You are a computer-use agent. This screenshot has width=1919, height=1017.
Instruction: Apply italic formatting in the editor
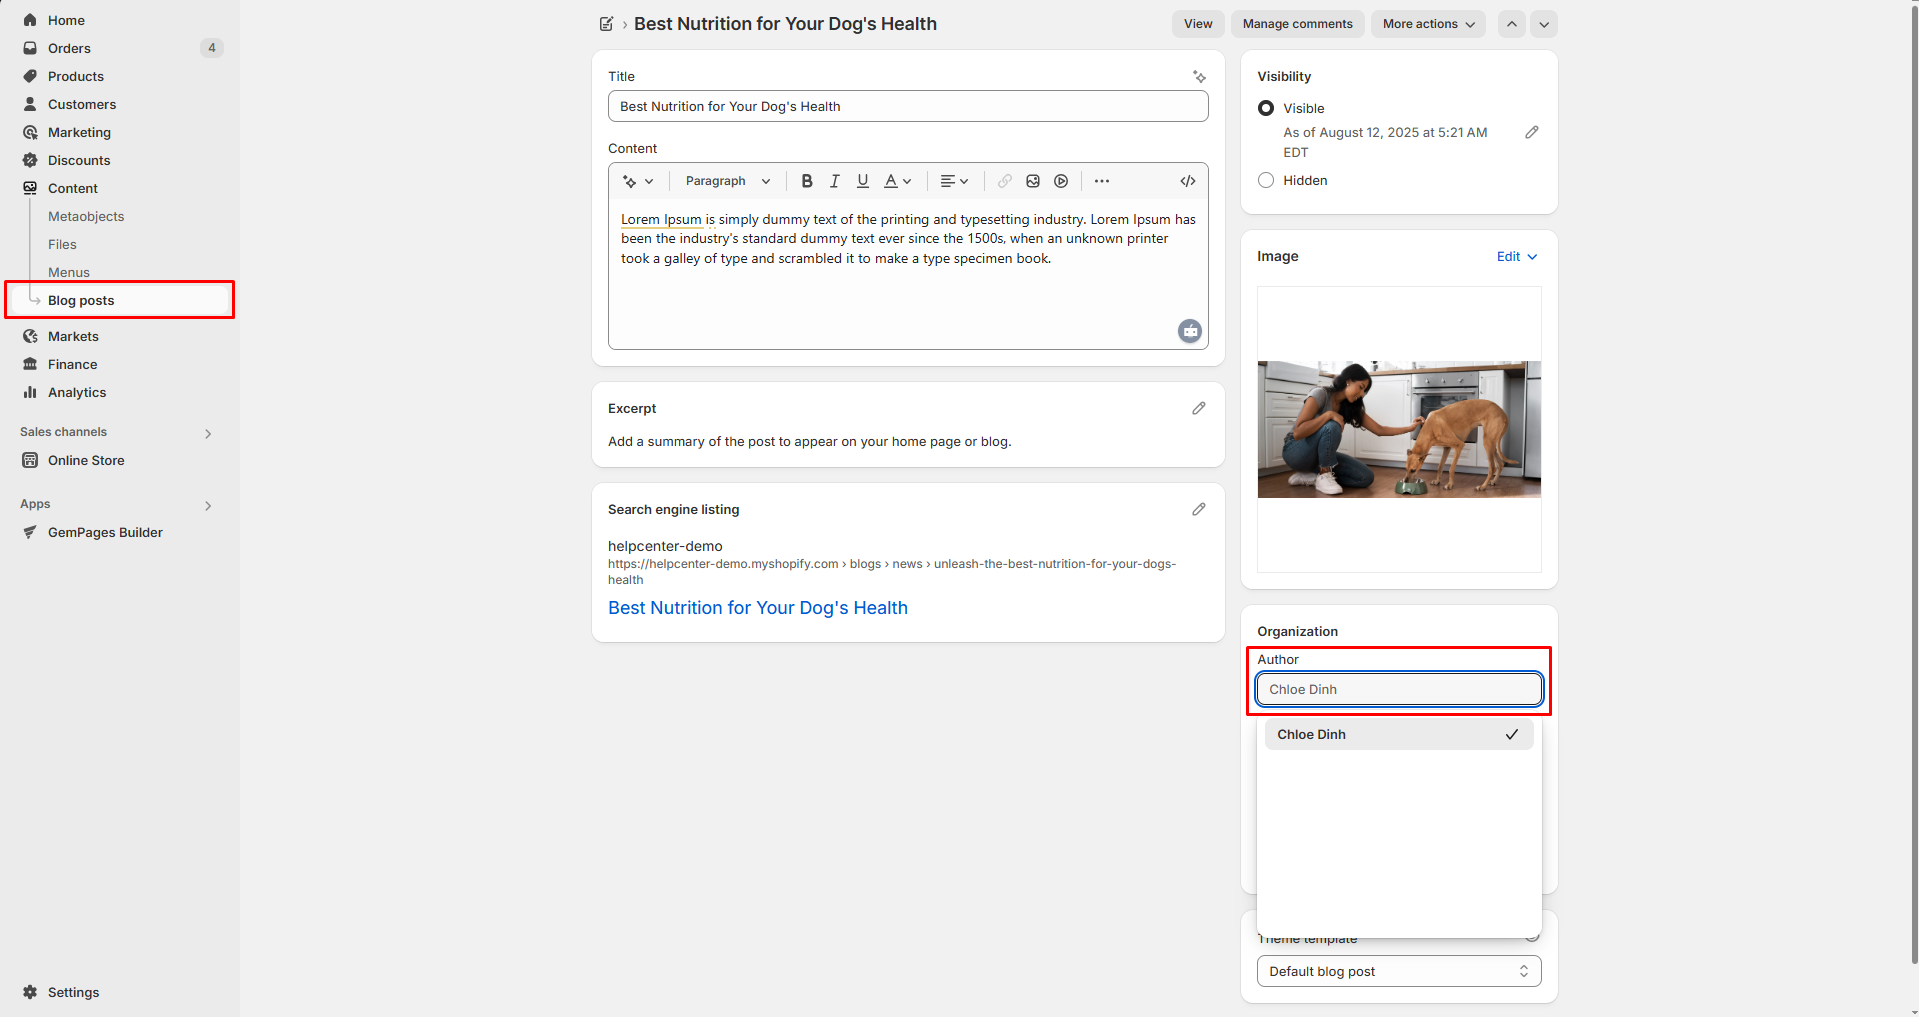click(x=834, y=181)
